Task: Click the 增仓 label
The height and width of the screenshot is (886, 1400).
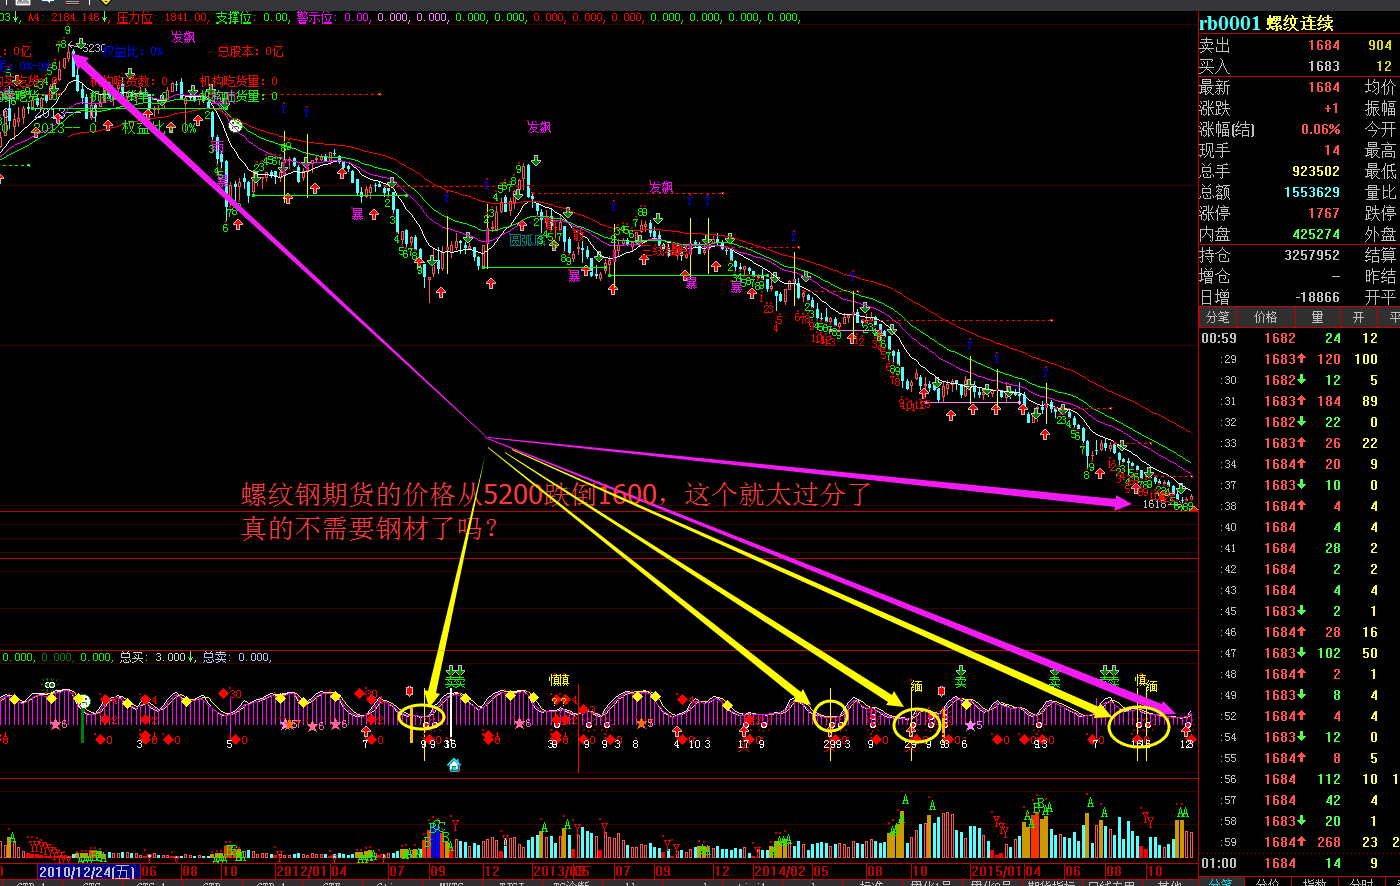Action: tap(1215, 276)
